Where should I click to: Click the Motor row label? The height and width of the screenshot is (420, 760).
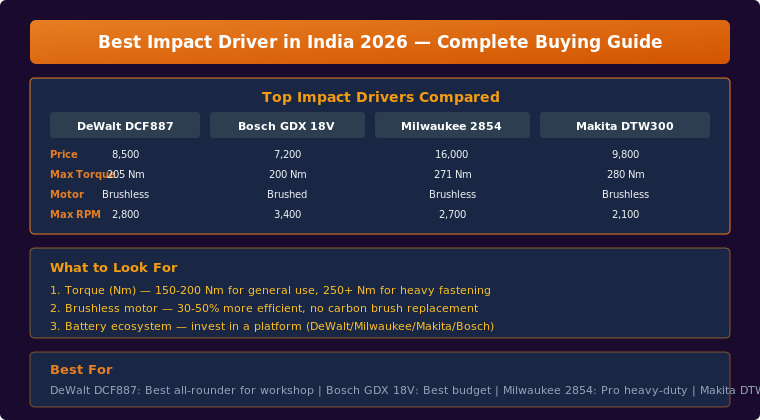67,195
